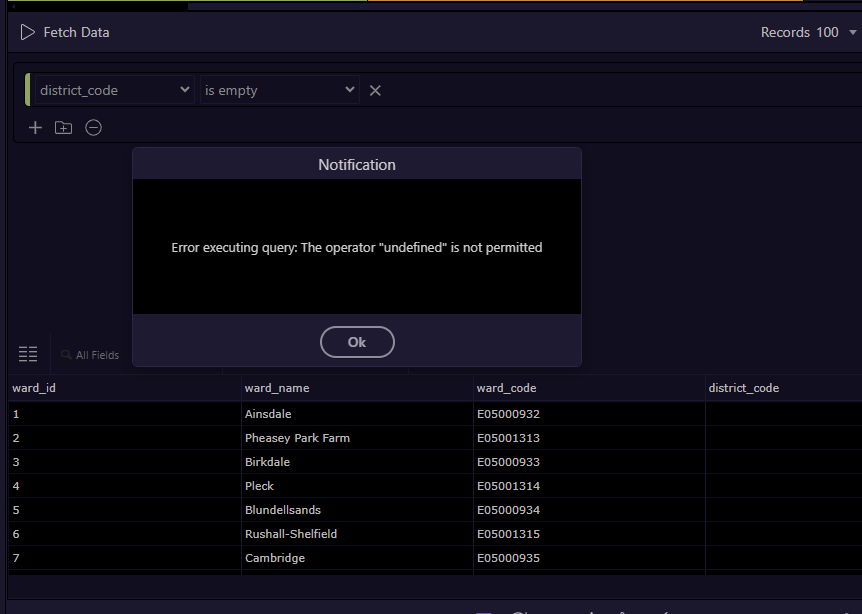Open the 'is empty' operator dropdown

pos(279,90)
